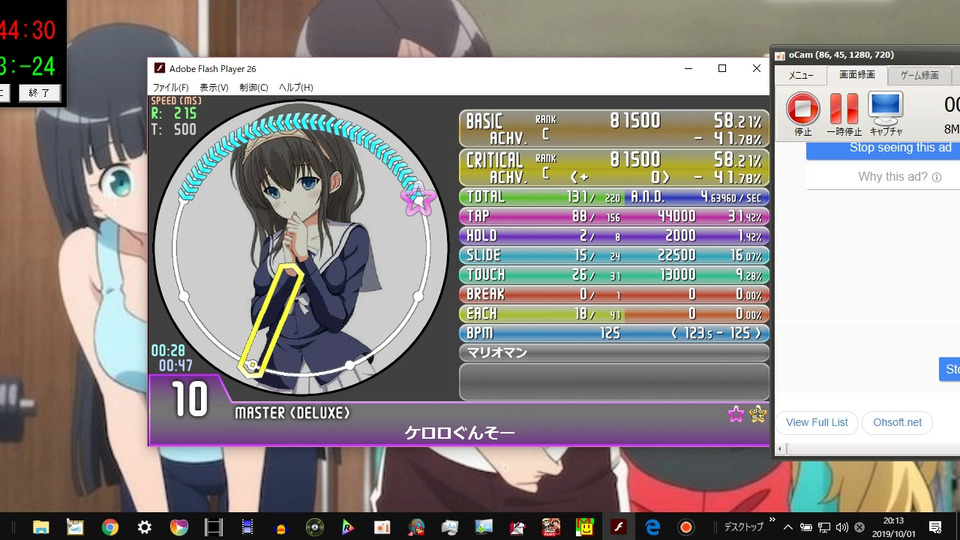Click the BREAK stats row
960x540 pixels.
(614, 294)
